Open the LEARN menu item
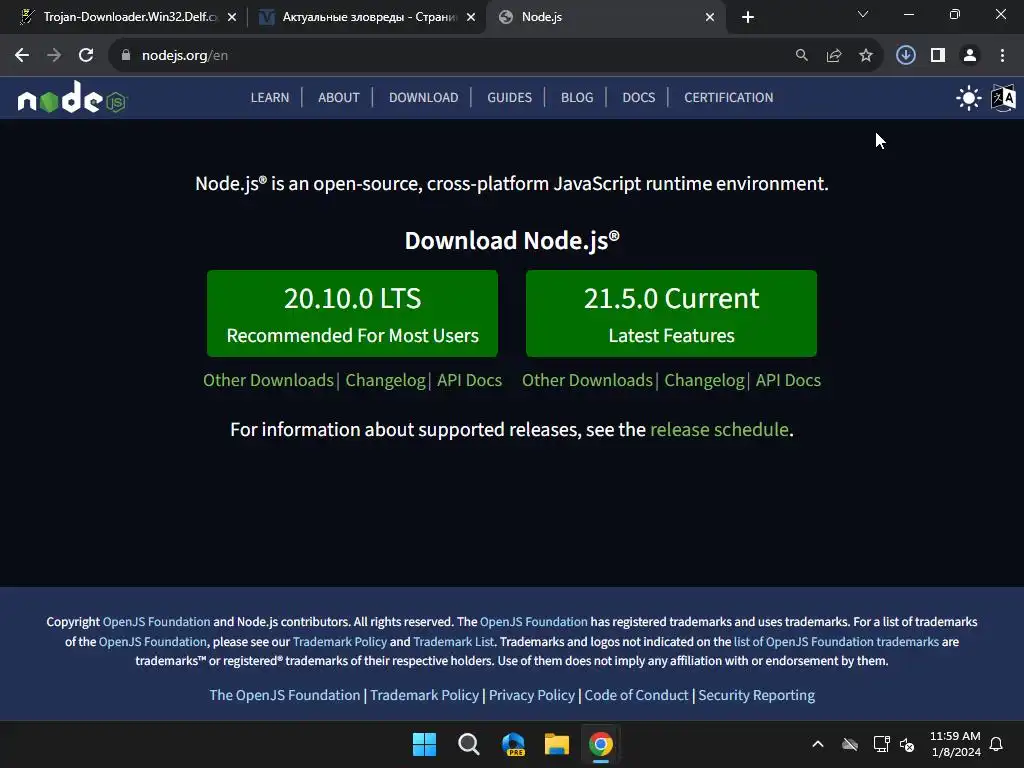 pyautogui.click(x=270, y=97)
